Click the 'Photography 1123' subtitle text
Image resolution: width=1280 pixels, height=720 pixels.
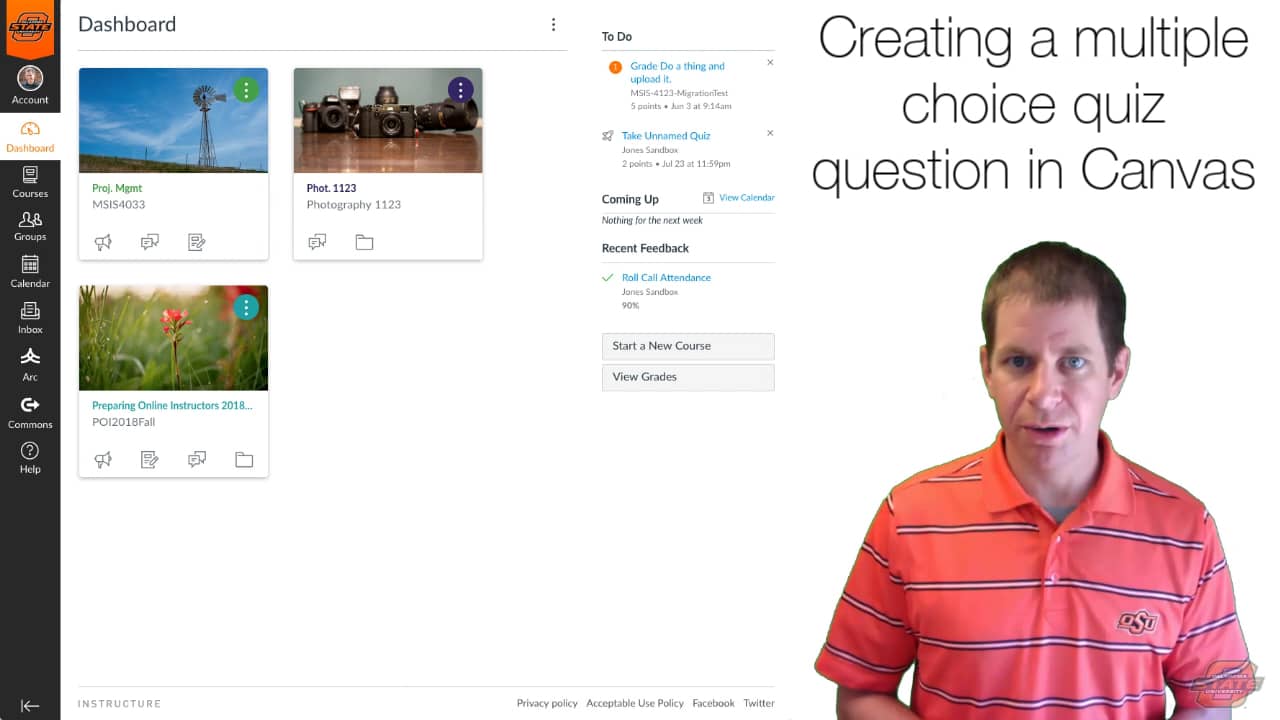354,205
